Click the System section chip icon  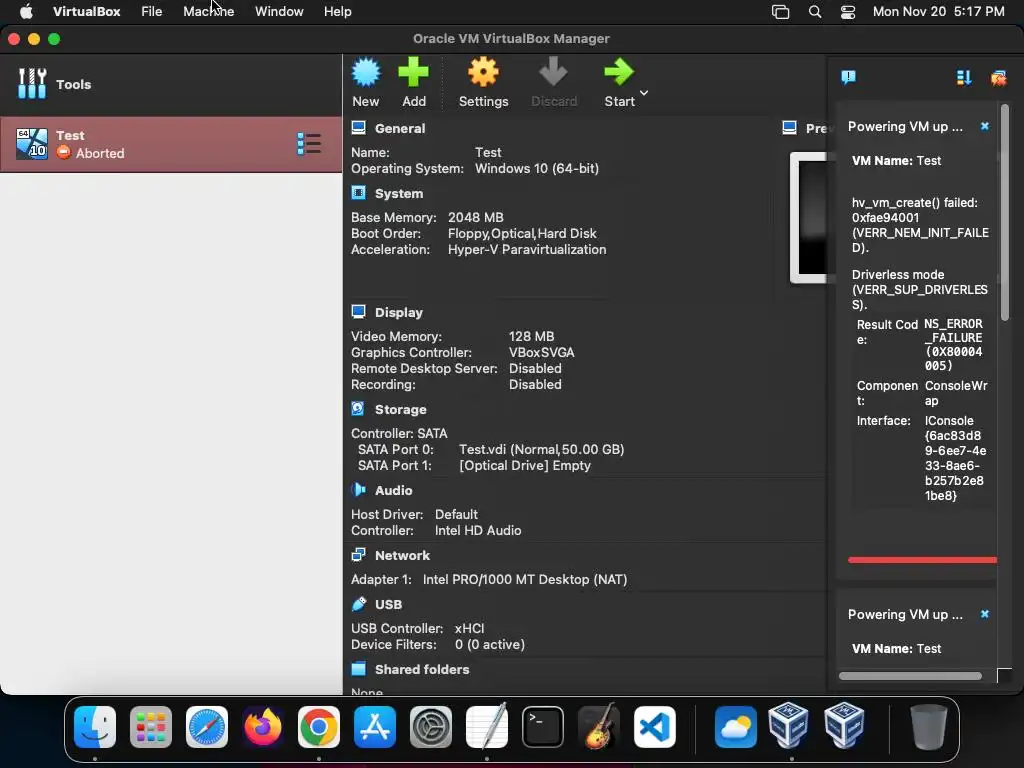coord(359,193)
